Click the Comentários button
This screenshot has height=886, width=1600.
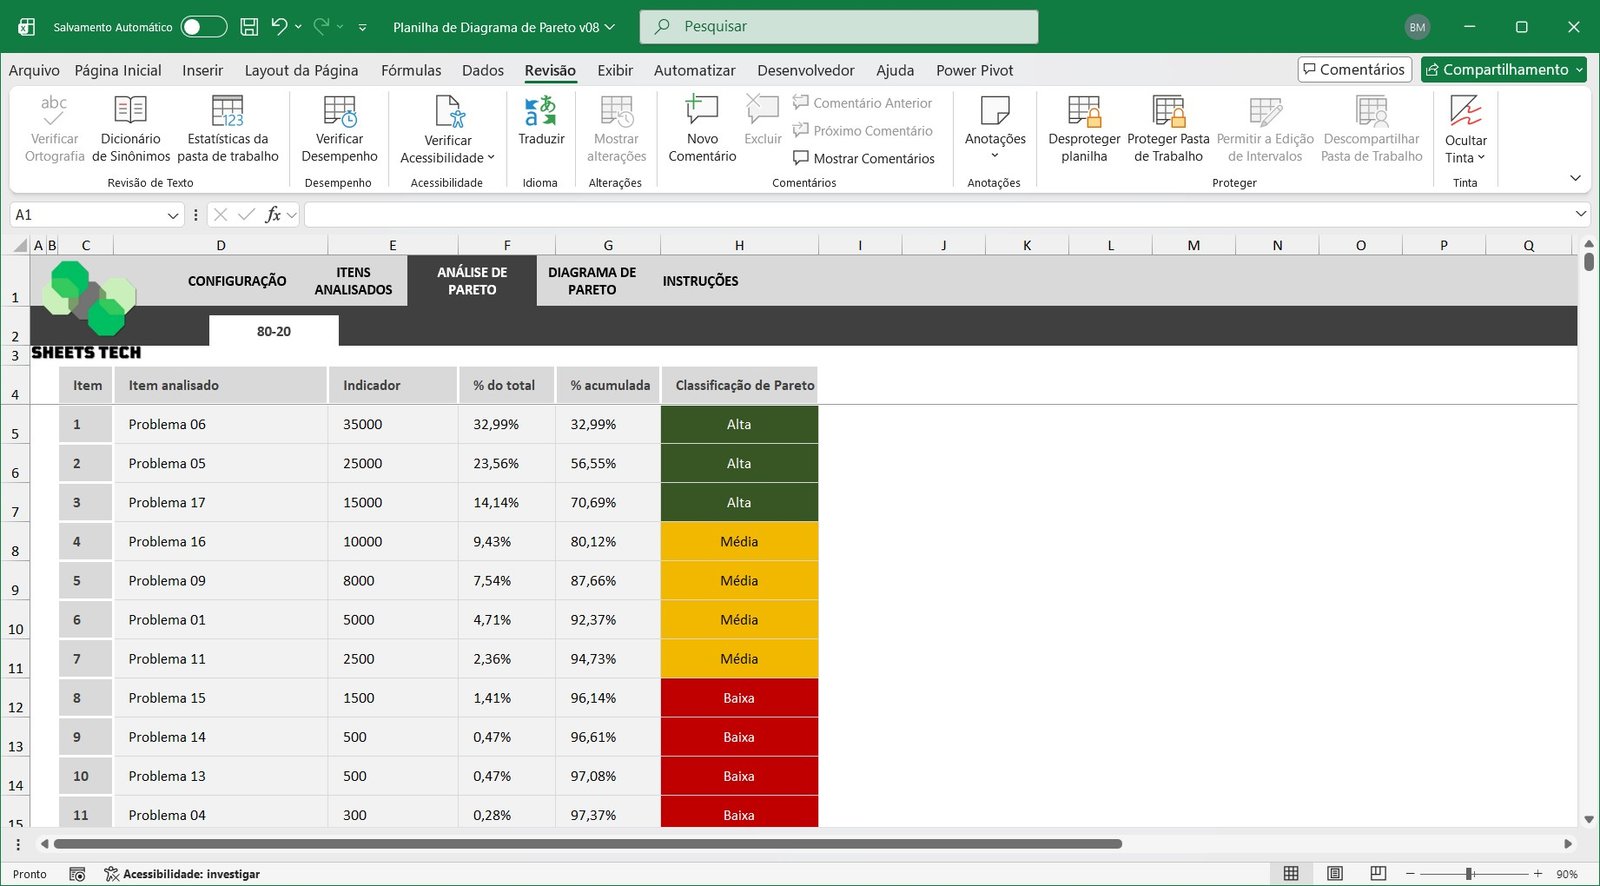[x=1354, y=69]
